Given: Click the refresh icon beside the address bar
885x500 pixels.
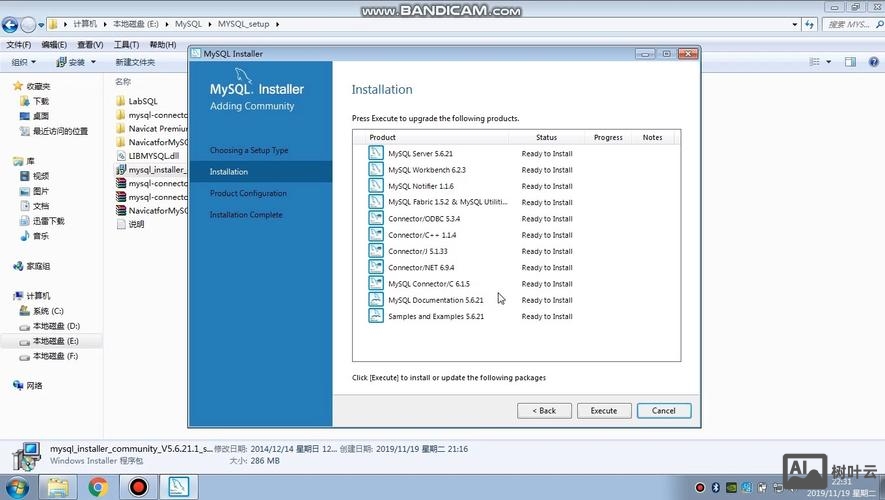Looking at the screenshot, I should pos(810,24).
